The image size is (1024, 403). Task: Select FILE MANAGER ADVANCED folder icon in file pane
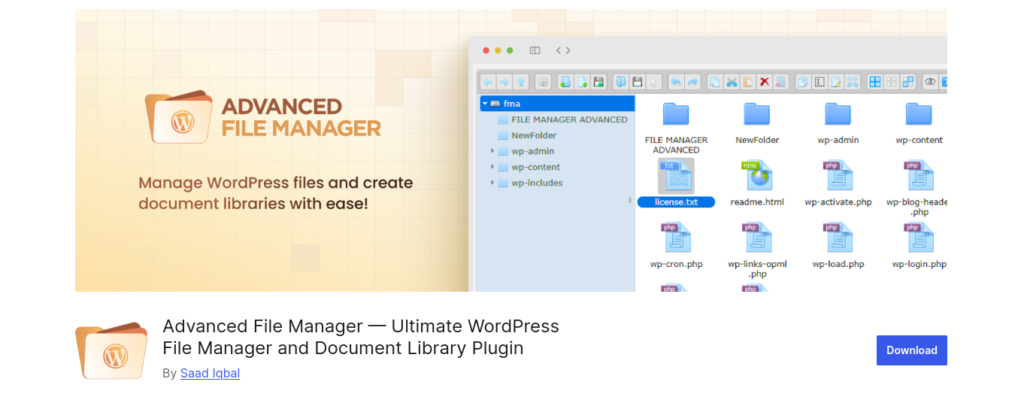pyautogui.click(x=676, y=114)
